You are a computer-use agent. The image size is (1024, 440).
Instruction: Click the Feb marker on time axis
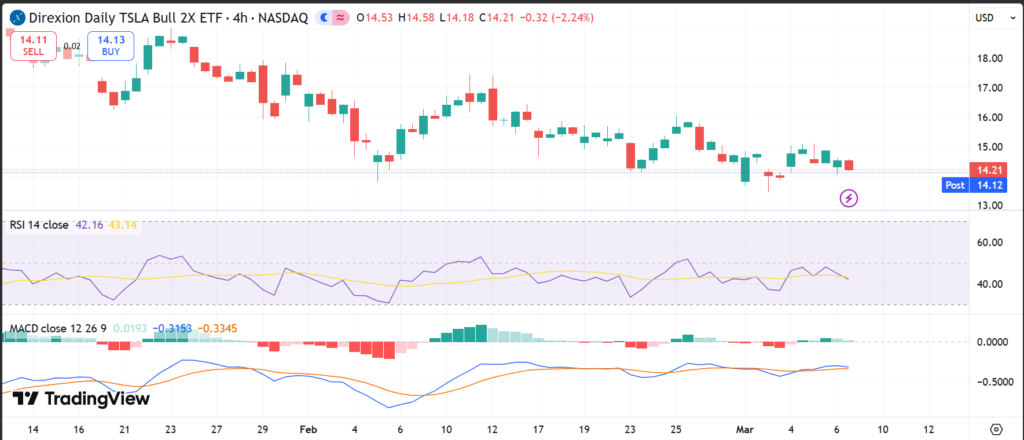306,428
